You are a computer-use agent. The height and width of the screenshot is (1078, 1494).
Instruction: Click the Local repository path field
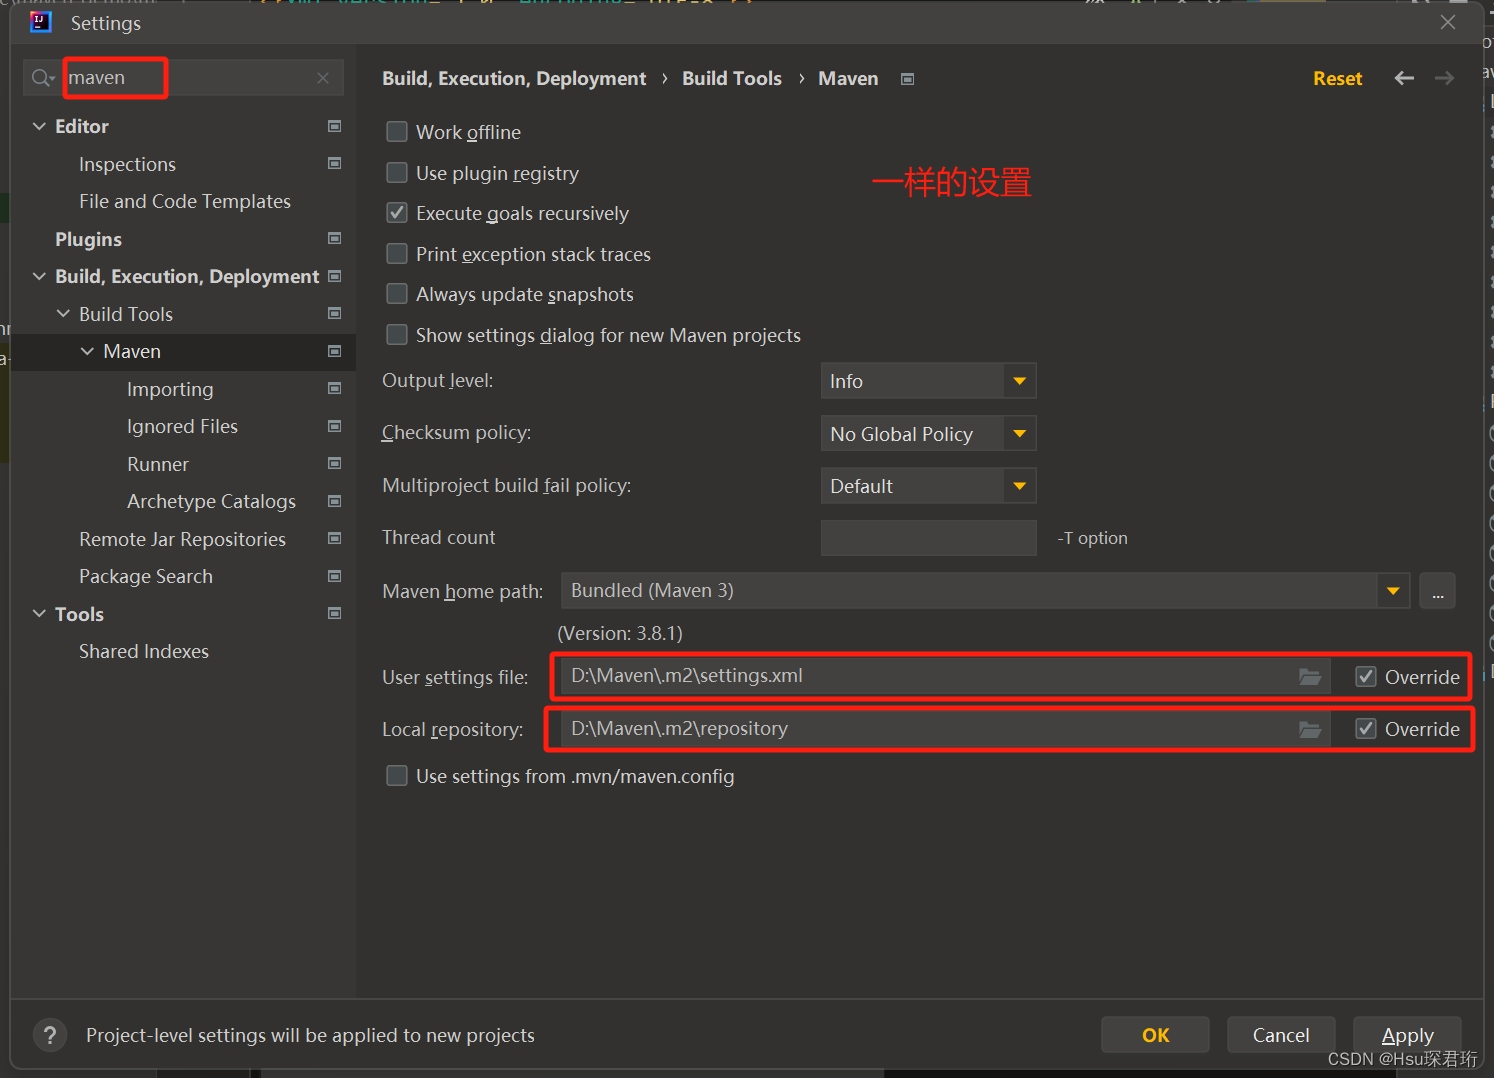(x=945, y=729)
